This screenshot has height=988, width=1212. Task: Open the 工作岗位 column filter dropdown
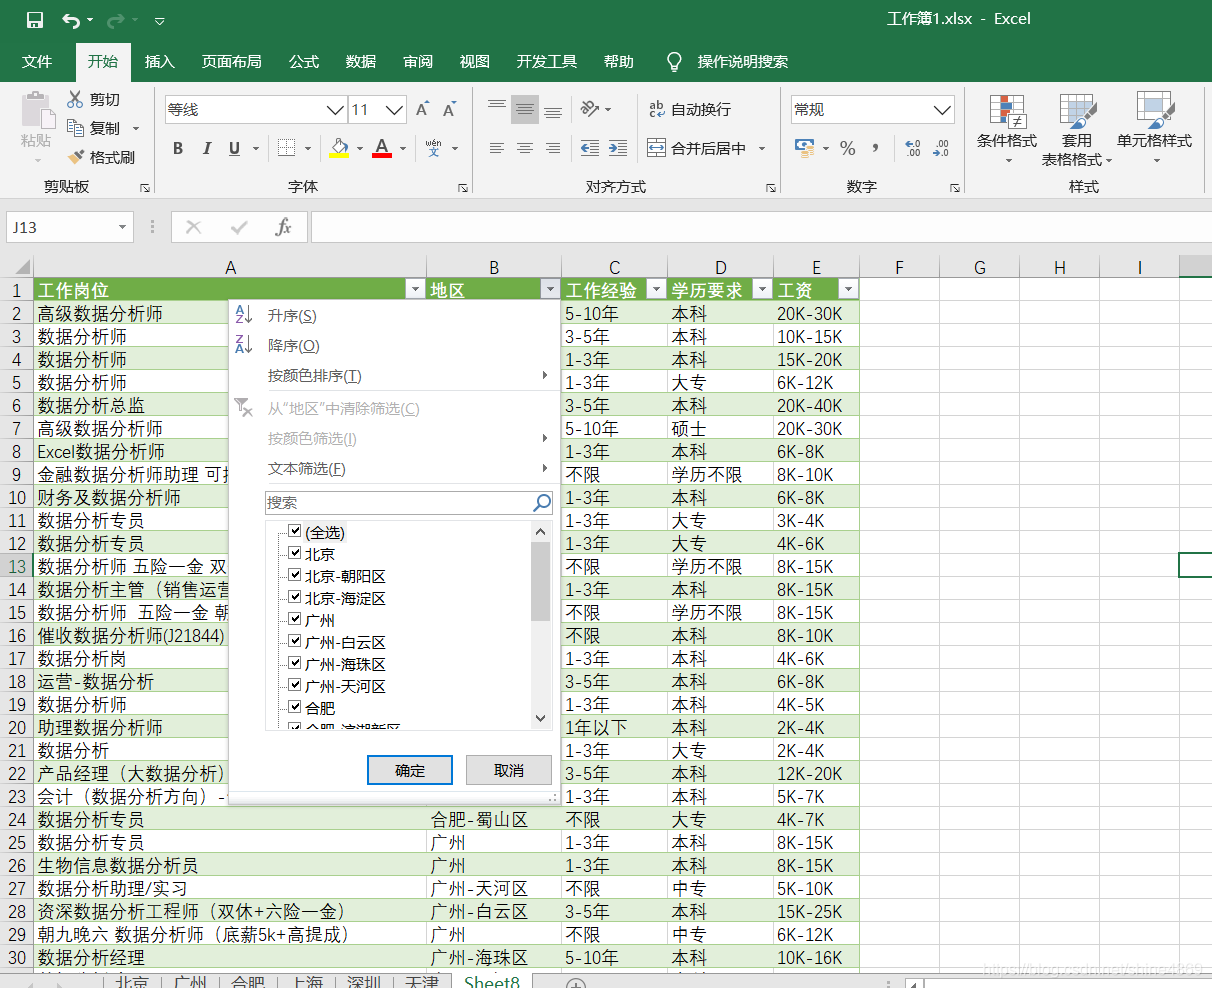click(x=415, y=290)
